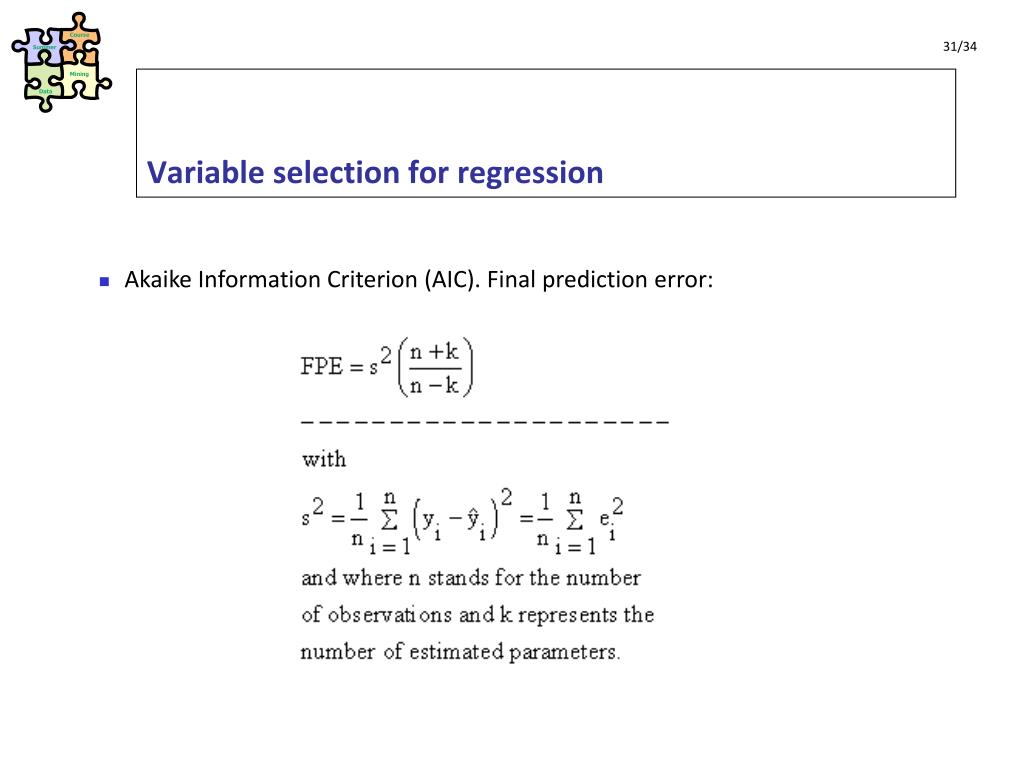Click the line about number of observations
Viewport: 1024px width, 768px height.
coord(477,615)
